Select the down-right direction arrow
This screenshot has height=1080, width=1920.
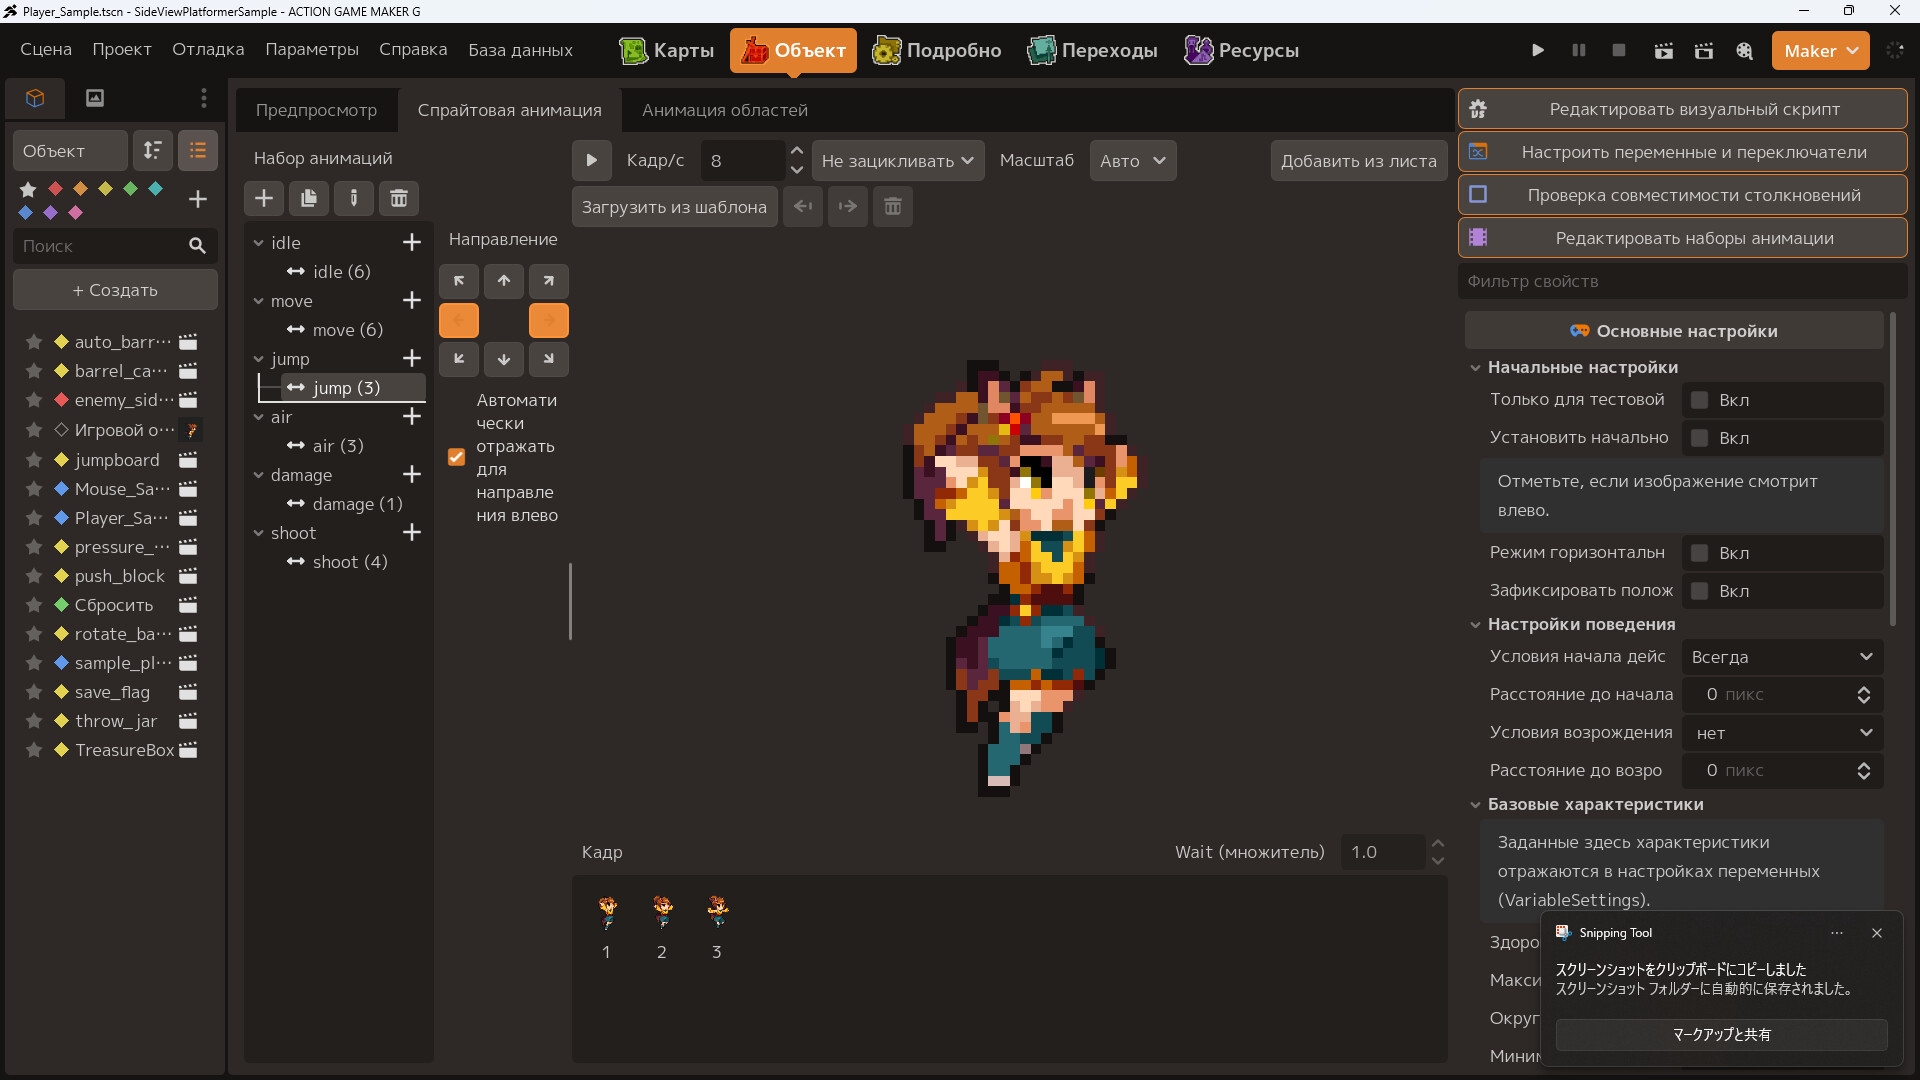pos(549,359)
